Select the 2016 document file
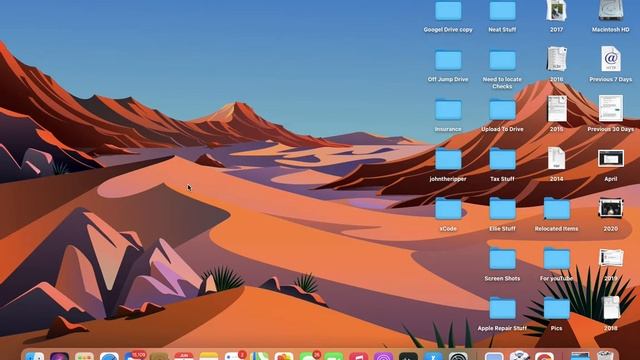This screenshot has width=640, height=360. (556, 59)
